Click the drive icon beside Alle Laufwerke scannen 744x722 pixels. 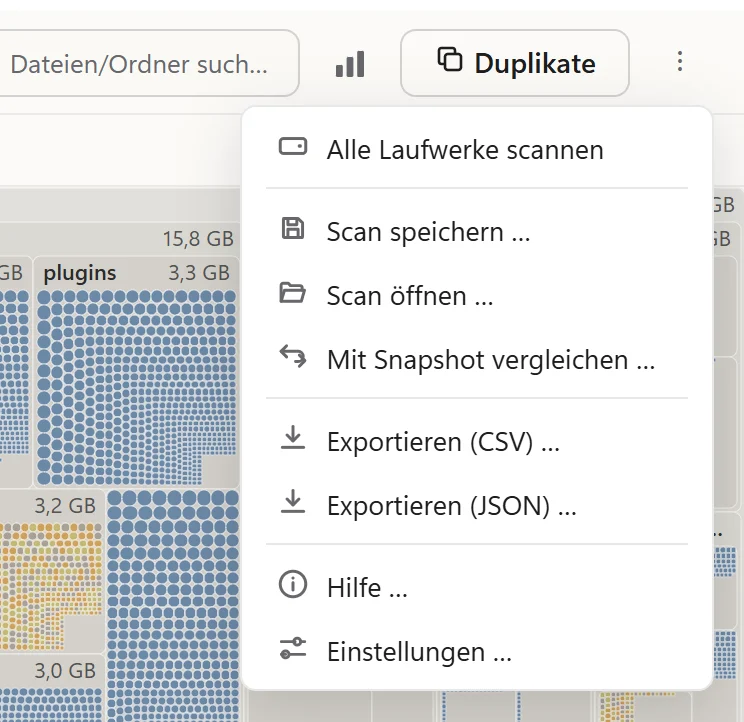(x=293, y=147)
